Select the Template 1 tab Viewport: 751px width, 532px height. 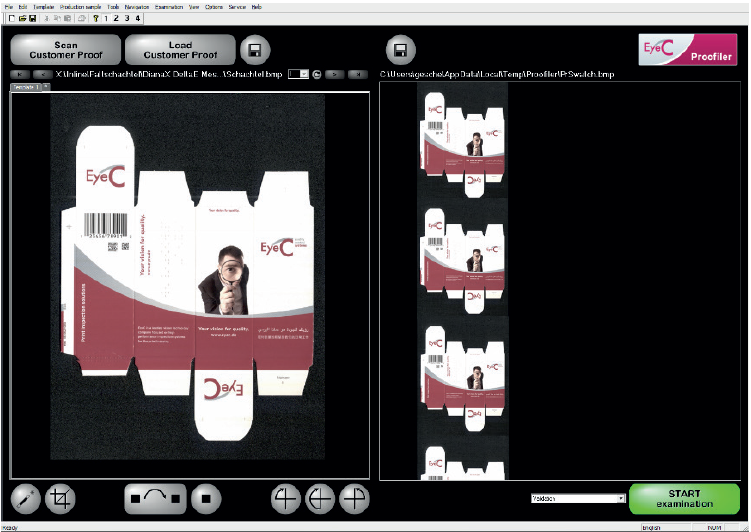coord(26,87)
